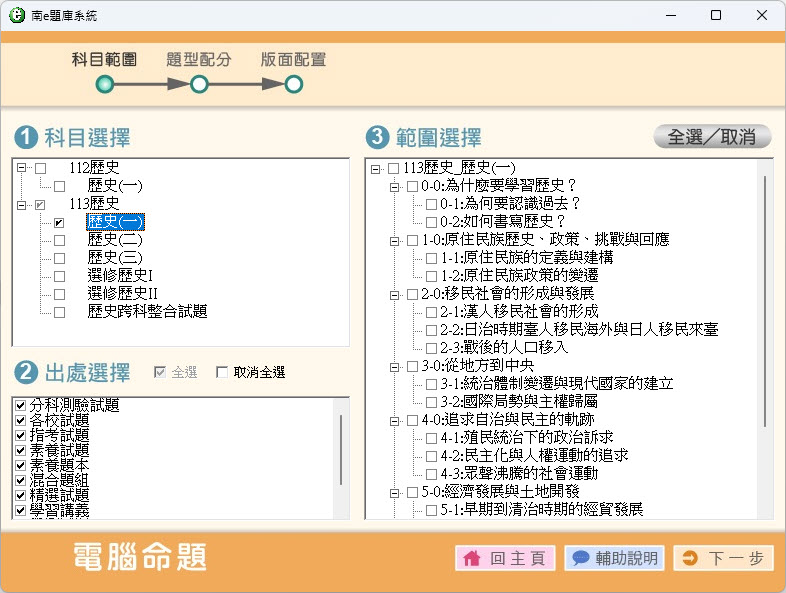This screenshot has width=786, height=593.
Task: Uncheck the 分科測驗試題 source checkbox
Action: pyautogui.click(x=21, y=406)
